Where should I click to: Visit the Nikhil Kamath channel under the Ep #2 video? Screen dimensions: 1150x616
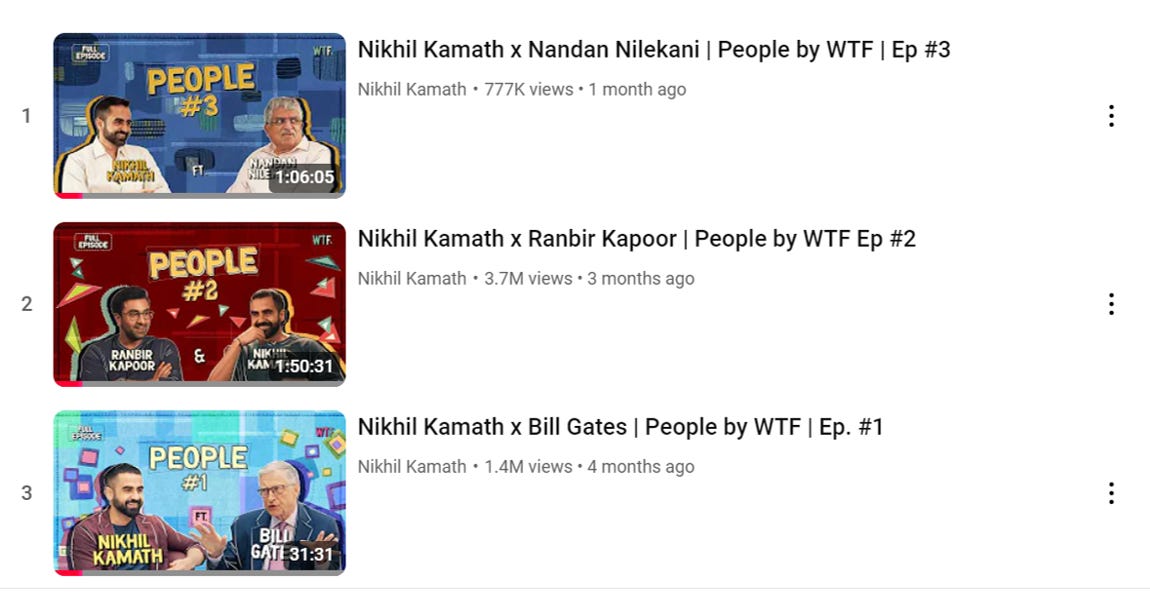[411, 279]
